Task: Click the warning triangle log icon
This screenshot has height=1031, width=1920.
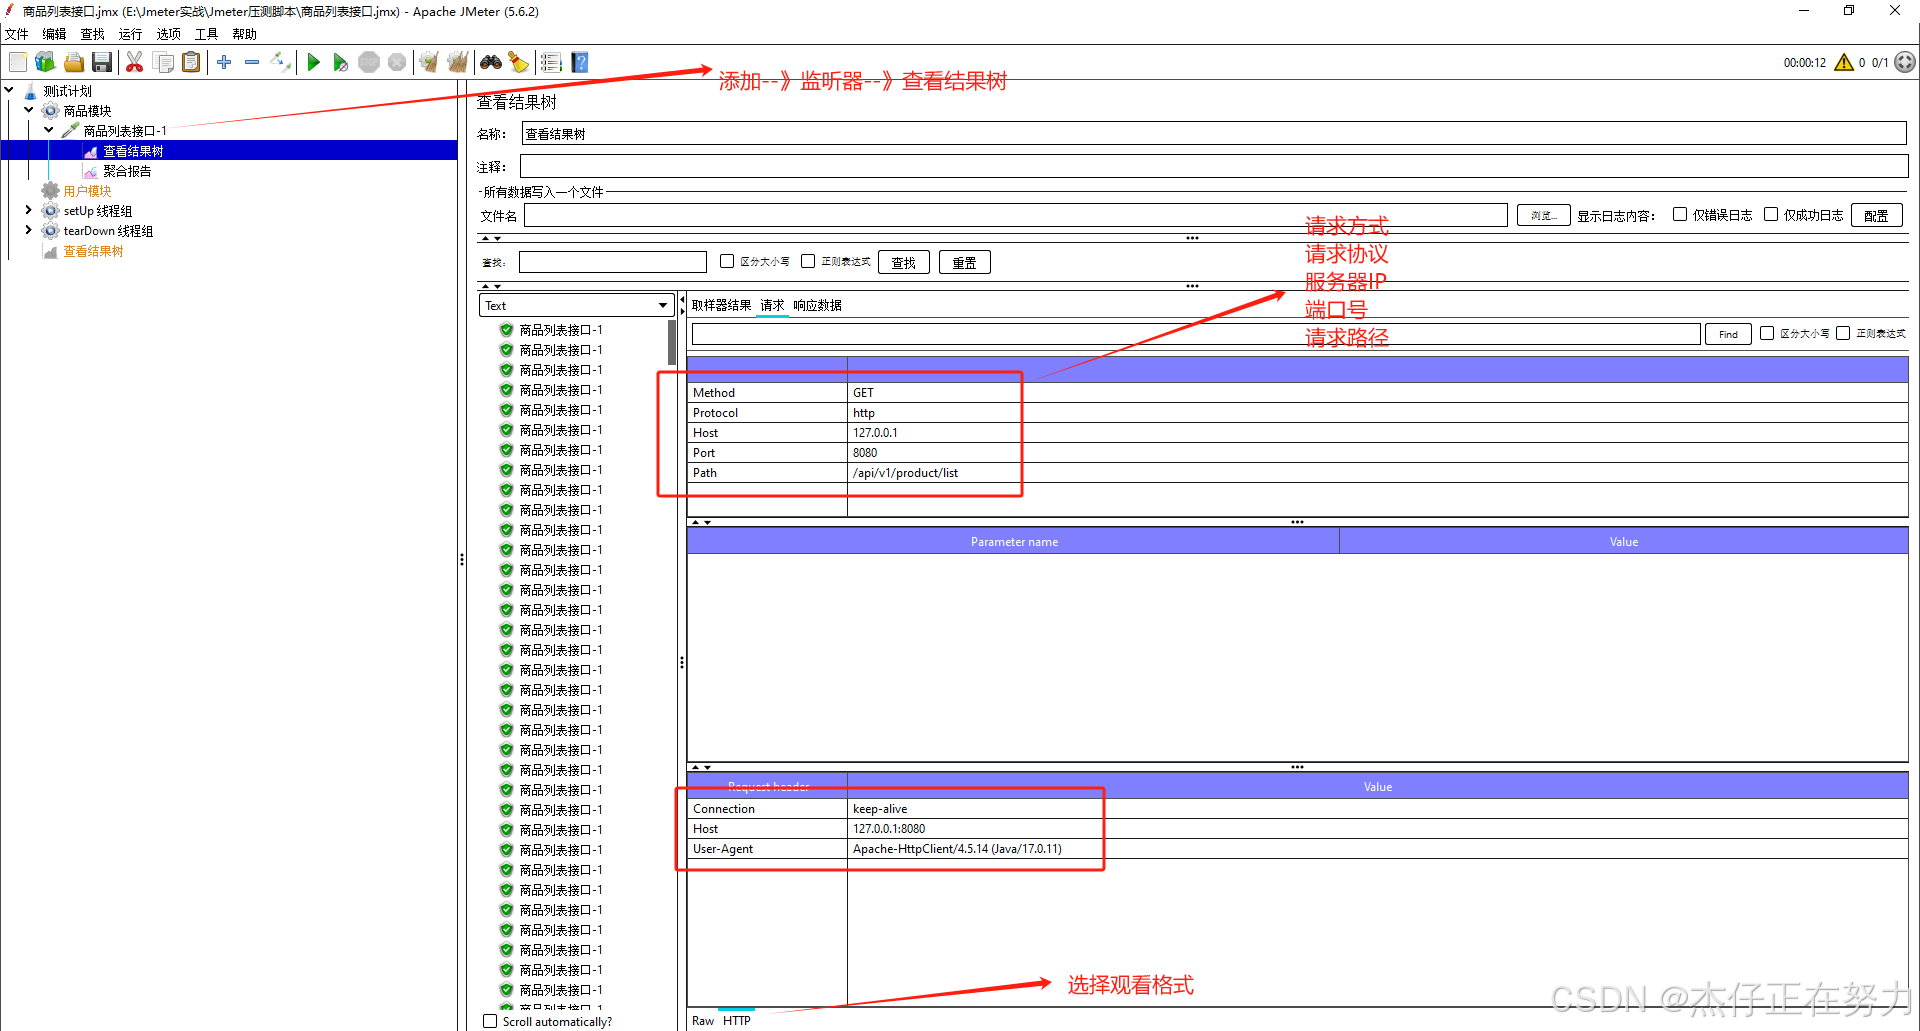Action: 1844,63
